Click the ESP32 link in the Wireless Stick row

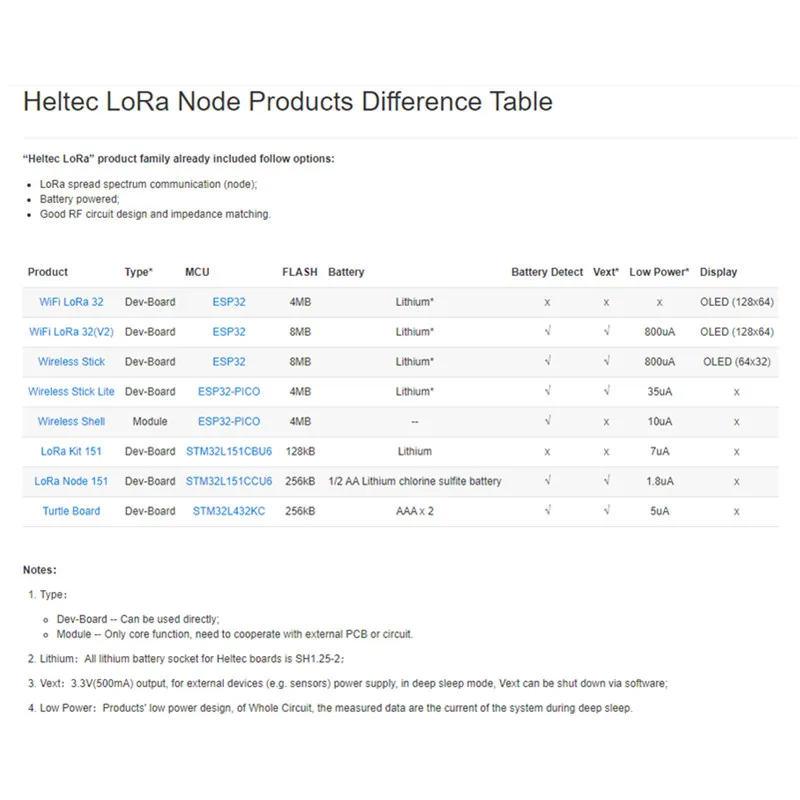229,362
